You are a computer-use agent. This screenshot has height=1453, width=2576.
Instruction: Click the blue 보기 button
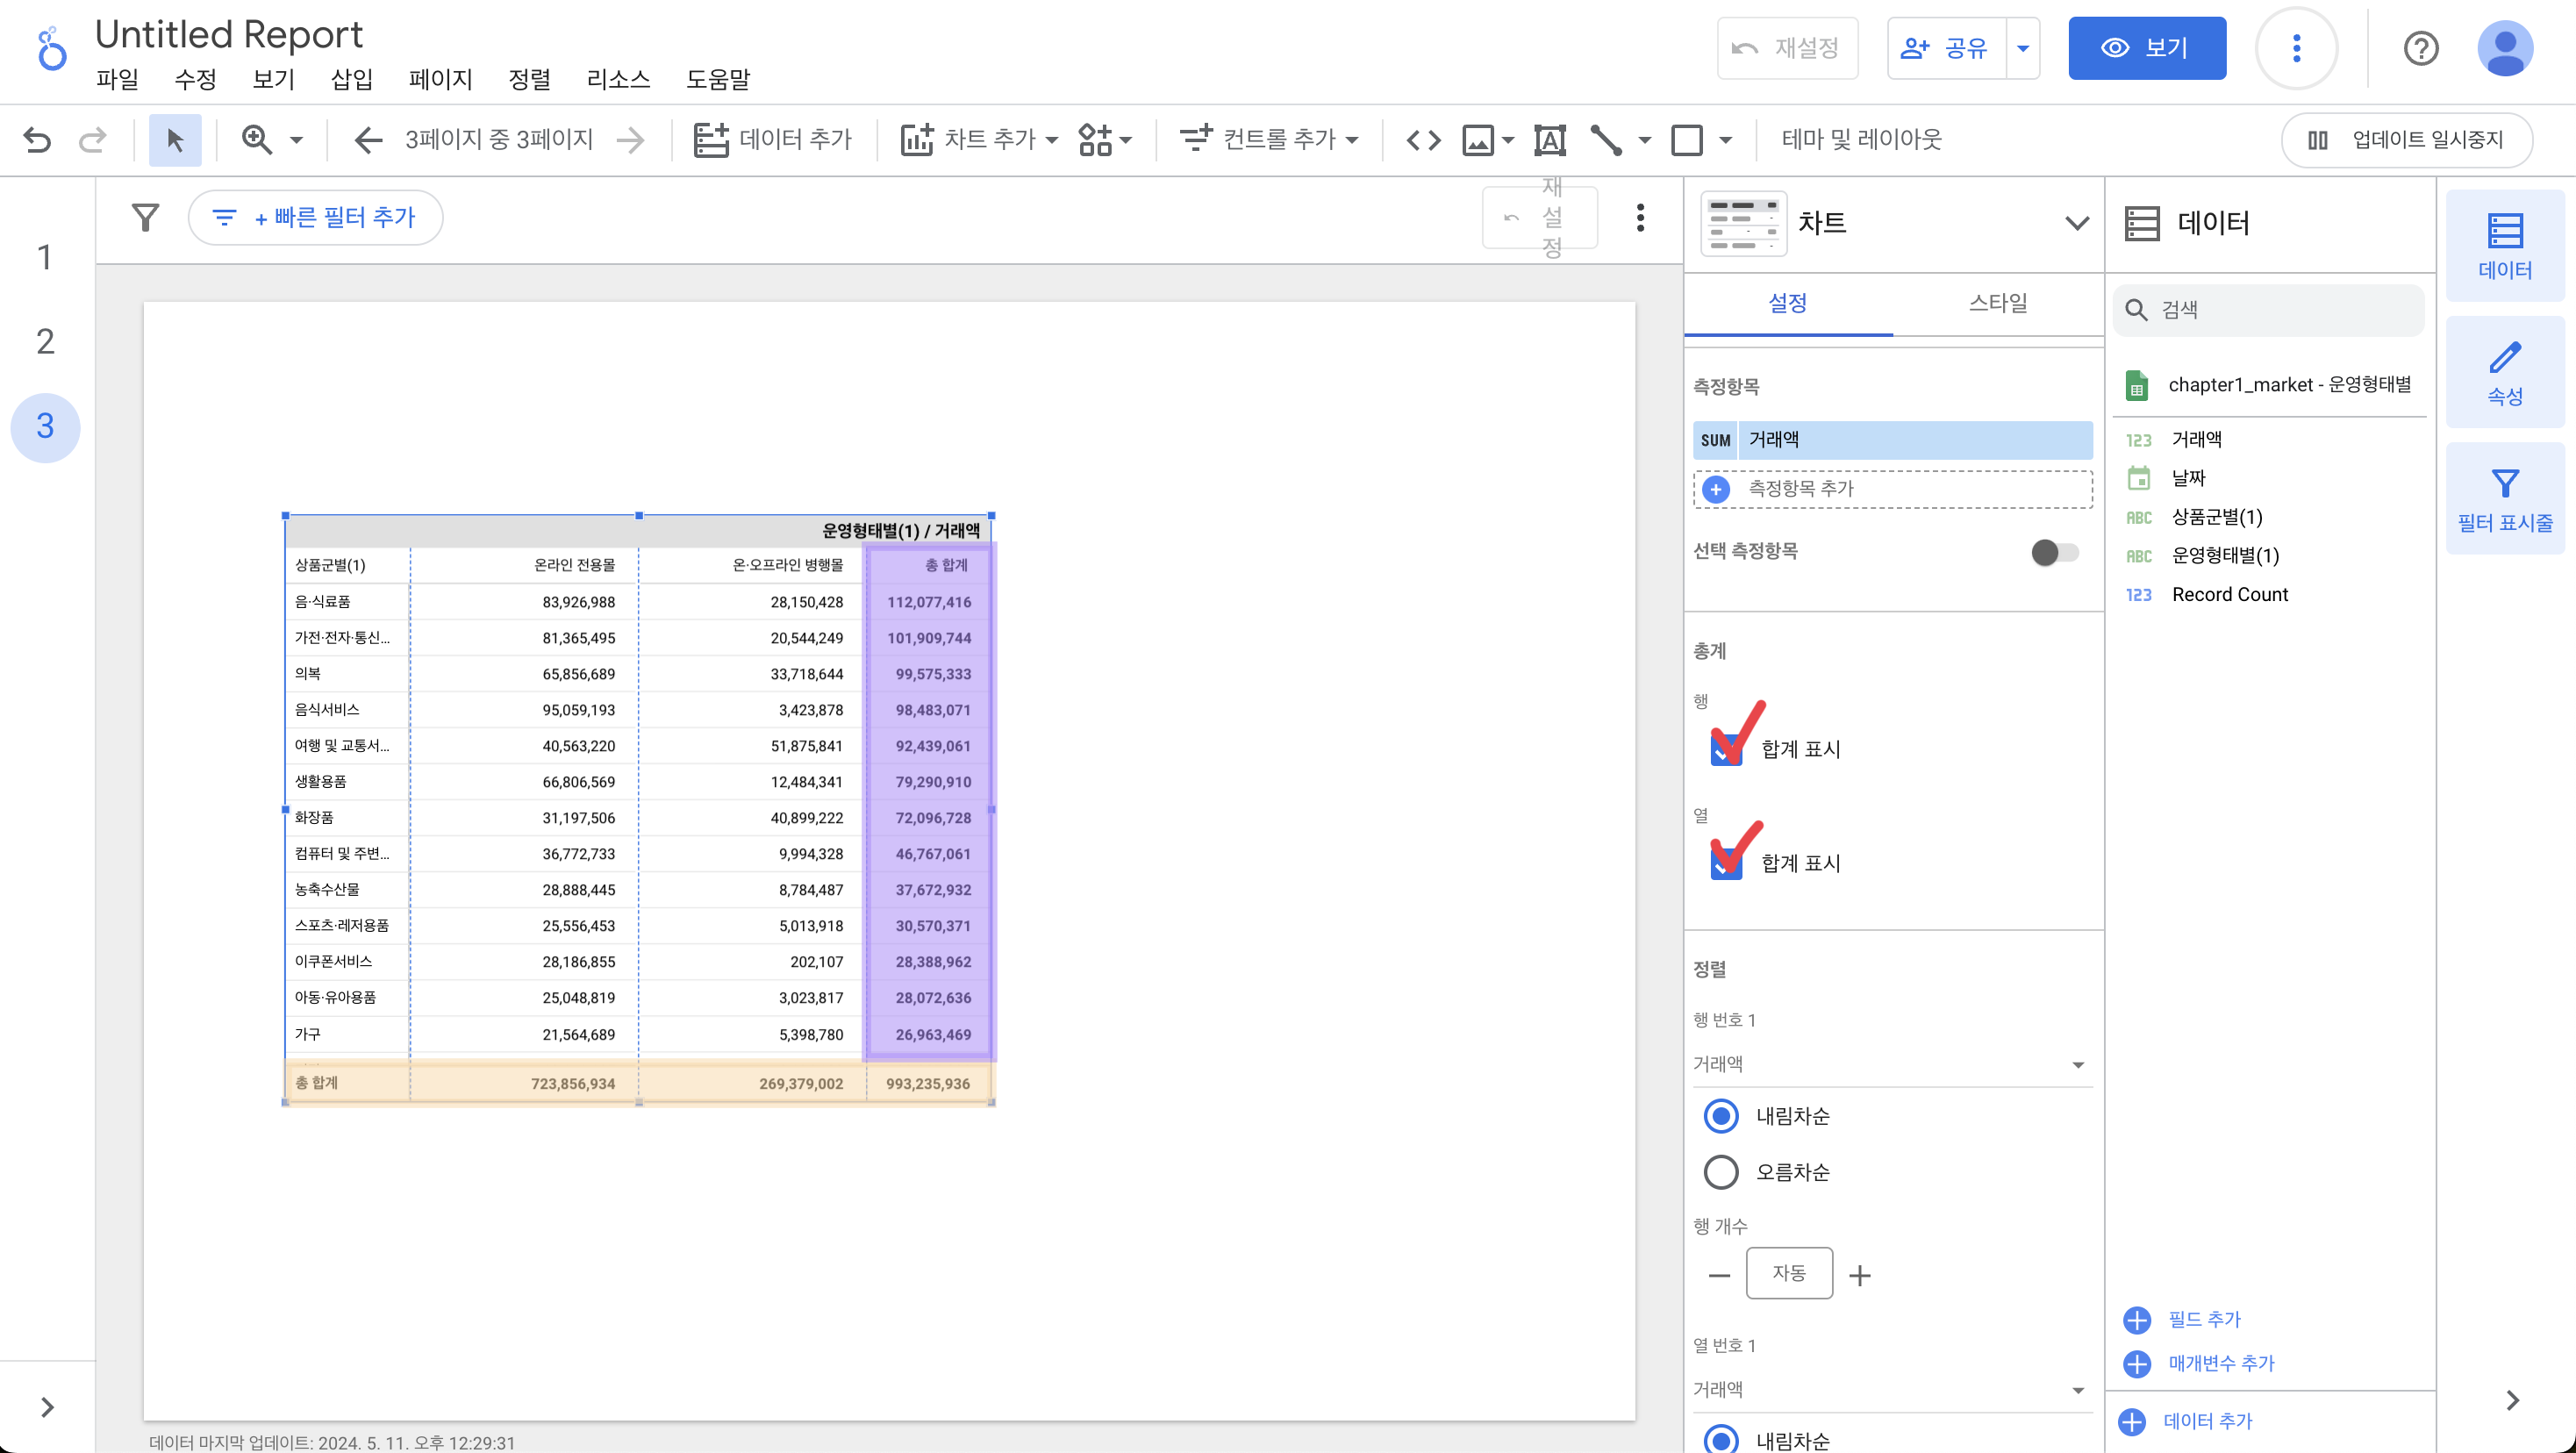pyautogui.click(x=2146, y=48)
